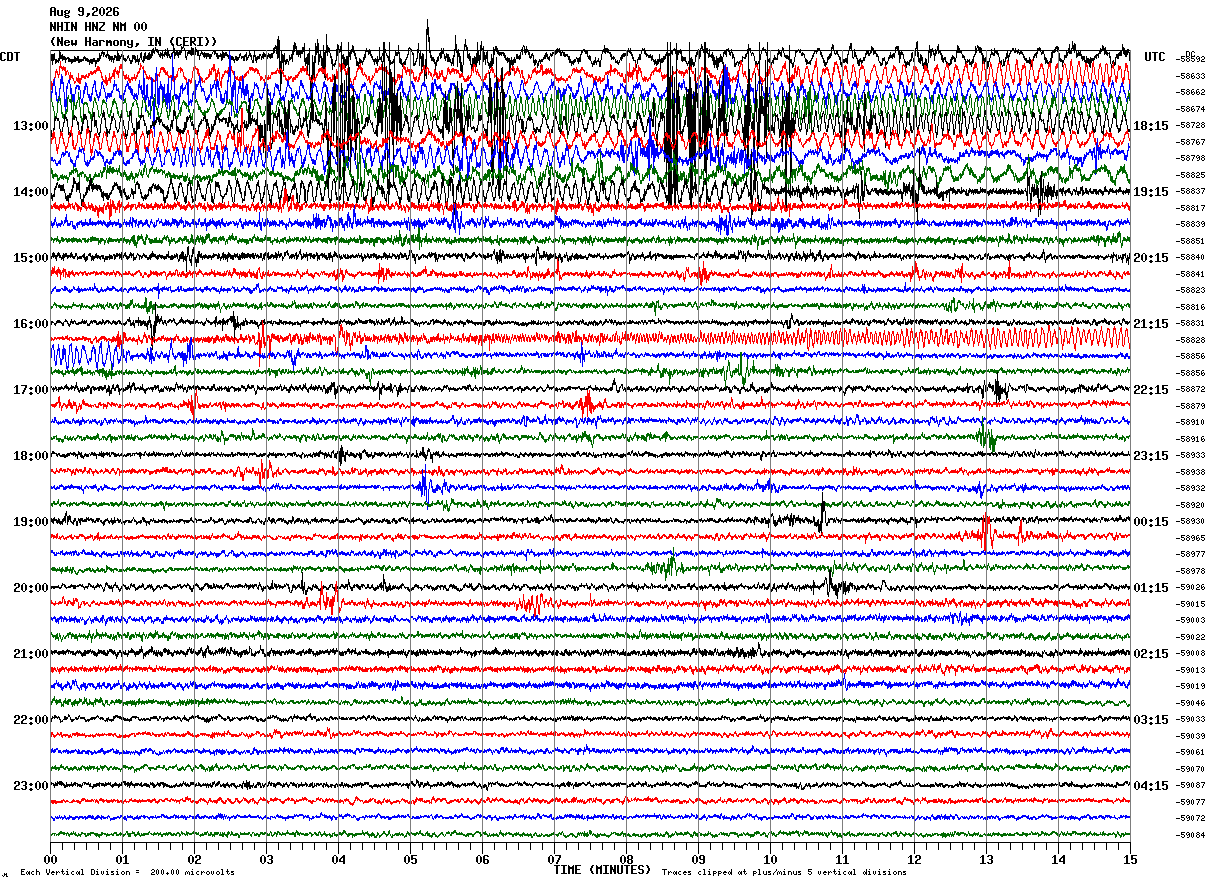Click the 15 minute tick on time axis

tap(1130, 859)
